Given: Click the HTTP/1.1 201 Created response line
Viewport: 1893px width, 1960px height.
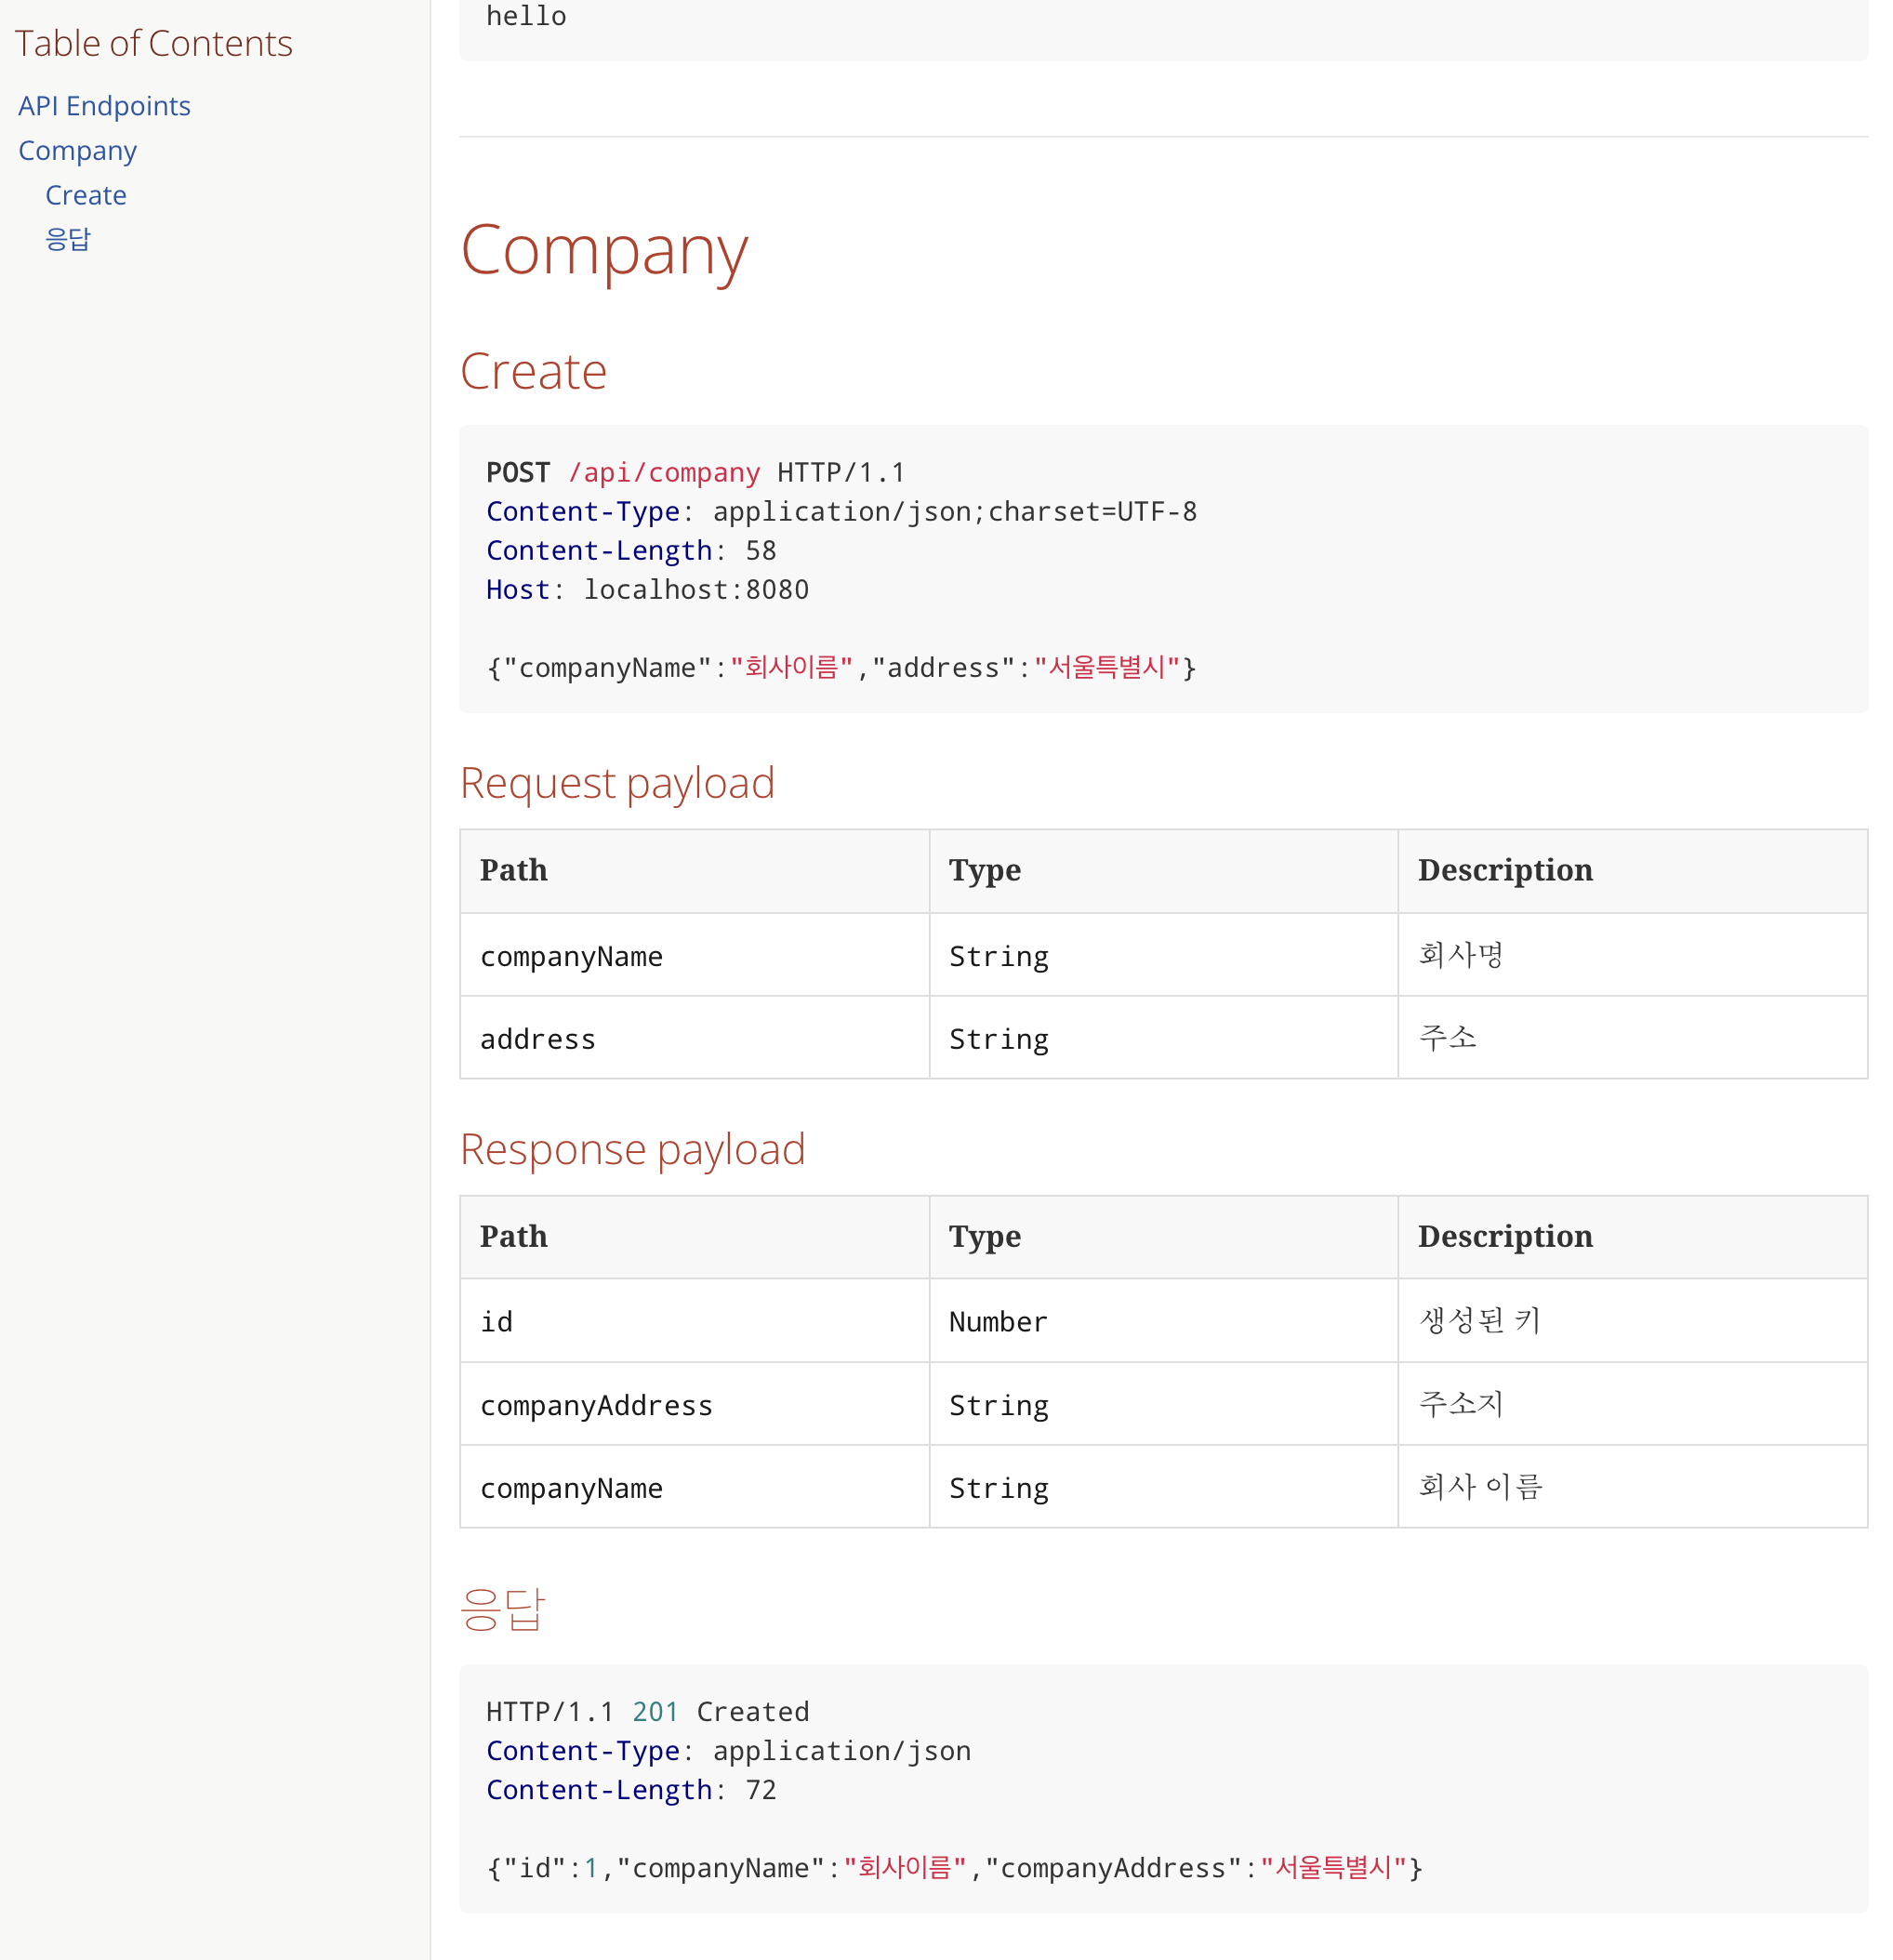Looking at the screenshot, I should 647,1712.
